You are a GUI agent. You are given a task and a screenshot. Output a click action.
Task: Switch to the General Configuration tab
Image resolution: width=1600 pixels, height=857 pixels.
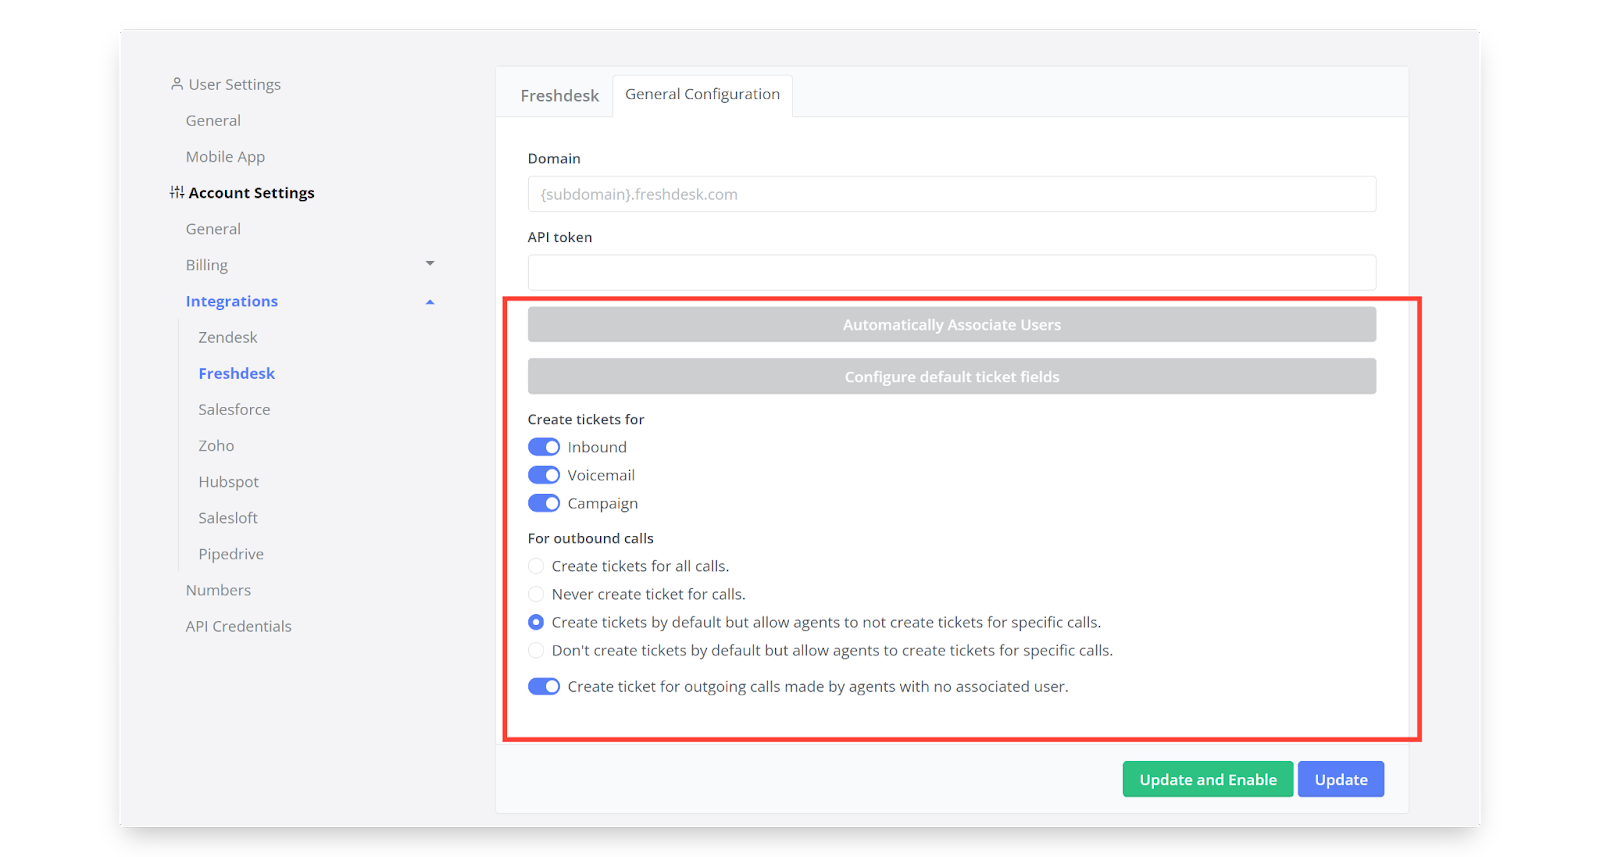point(702,94)
